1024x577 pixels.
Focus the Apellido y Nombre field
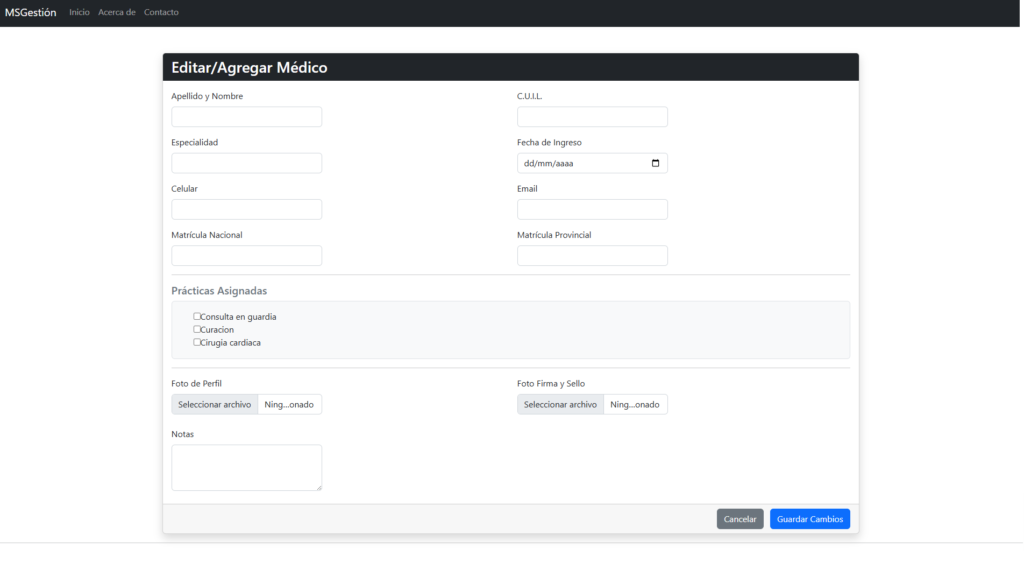tap(246, 117)
